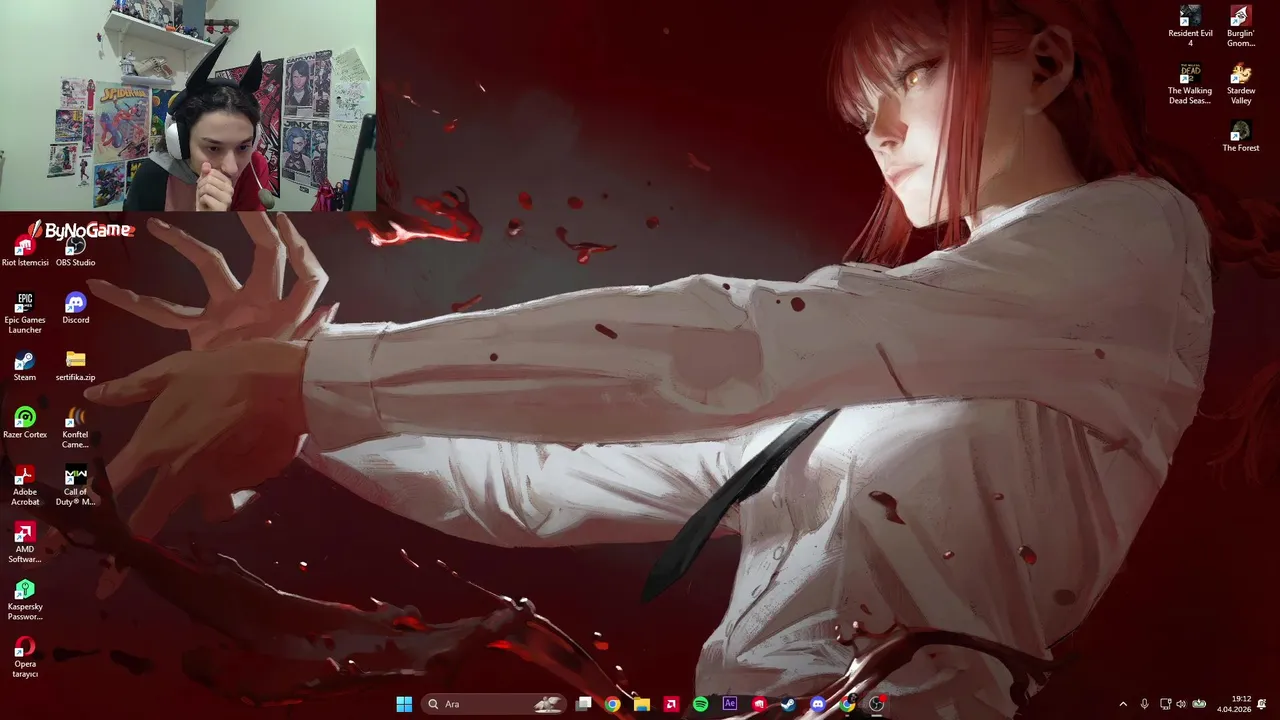
Task: Select the sertifika.zip file on desktop
Action: tap(75, 366)
